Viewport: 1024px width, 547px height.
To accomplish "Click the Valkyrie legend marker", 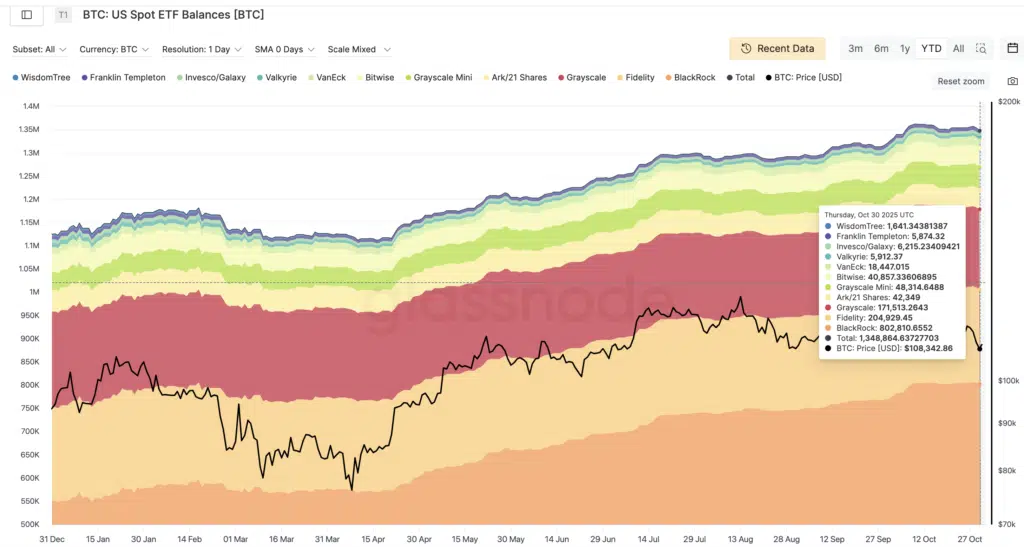I will (260, 77).
